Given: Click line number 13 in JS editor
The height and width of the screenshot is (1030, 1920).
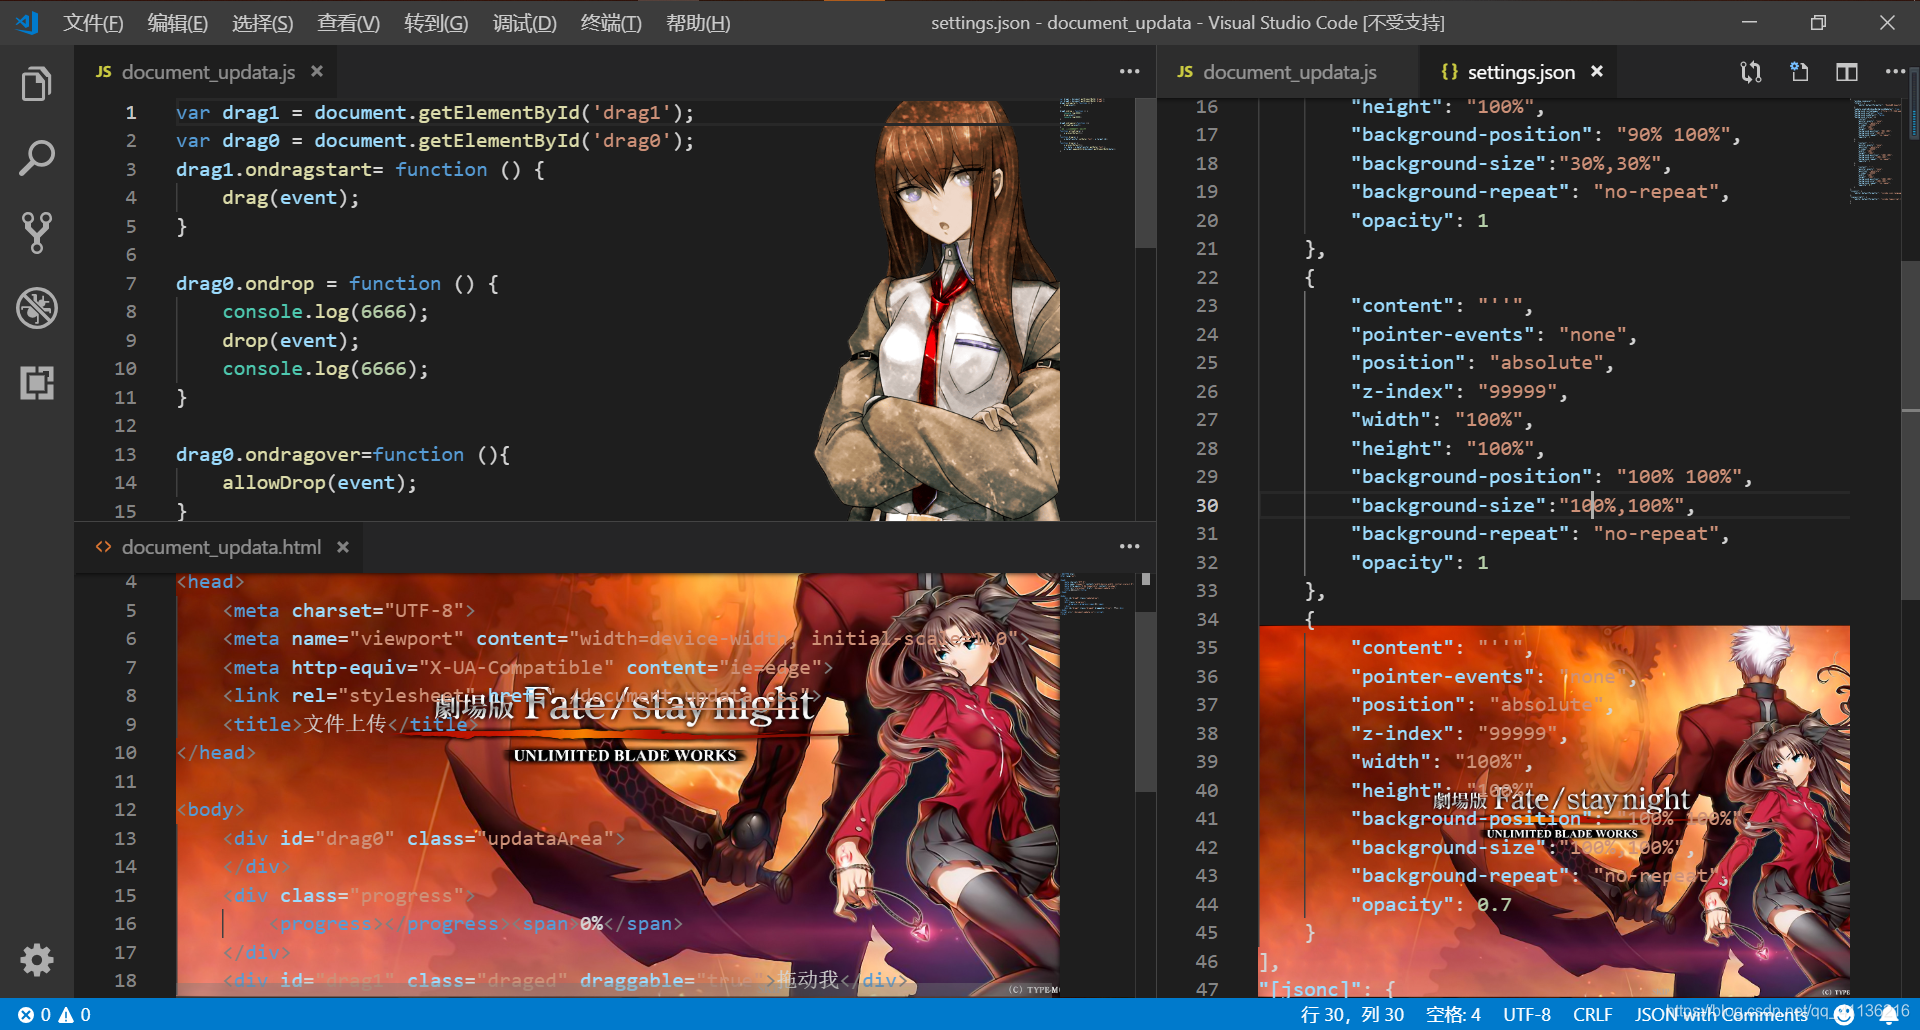Looking at the screenshot, I should point(125,454).
